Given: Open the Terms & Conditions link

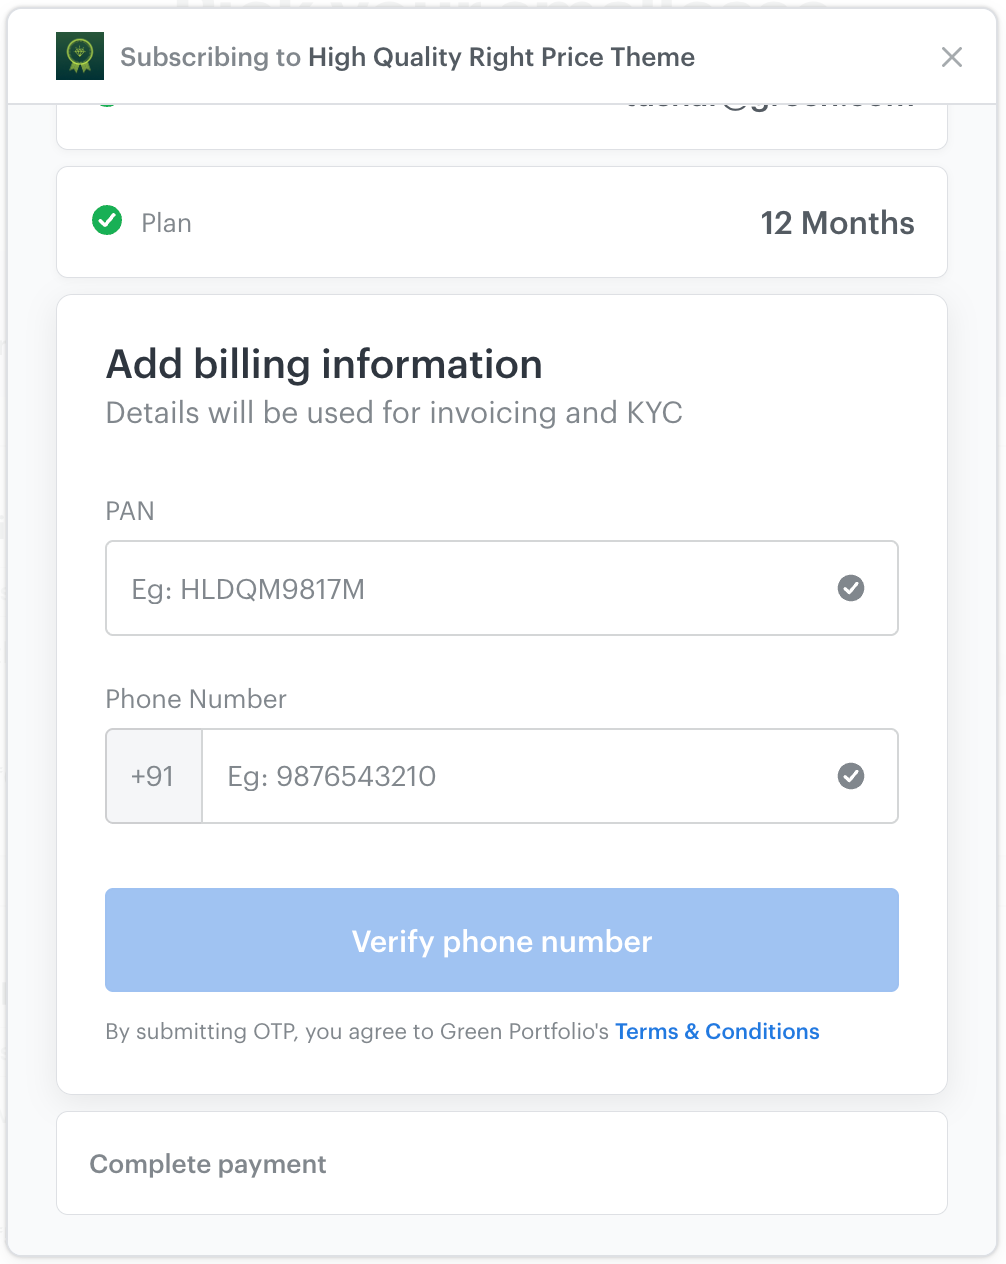Looking at the screenshot, I should tap(717, 1031).
